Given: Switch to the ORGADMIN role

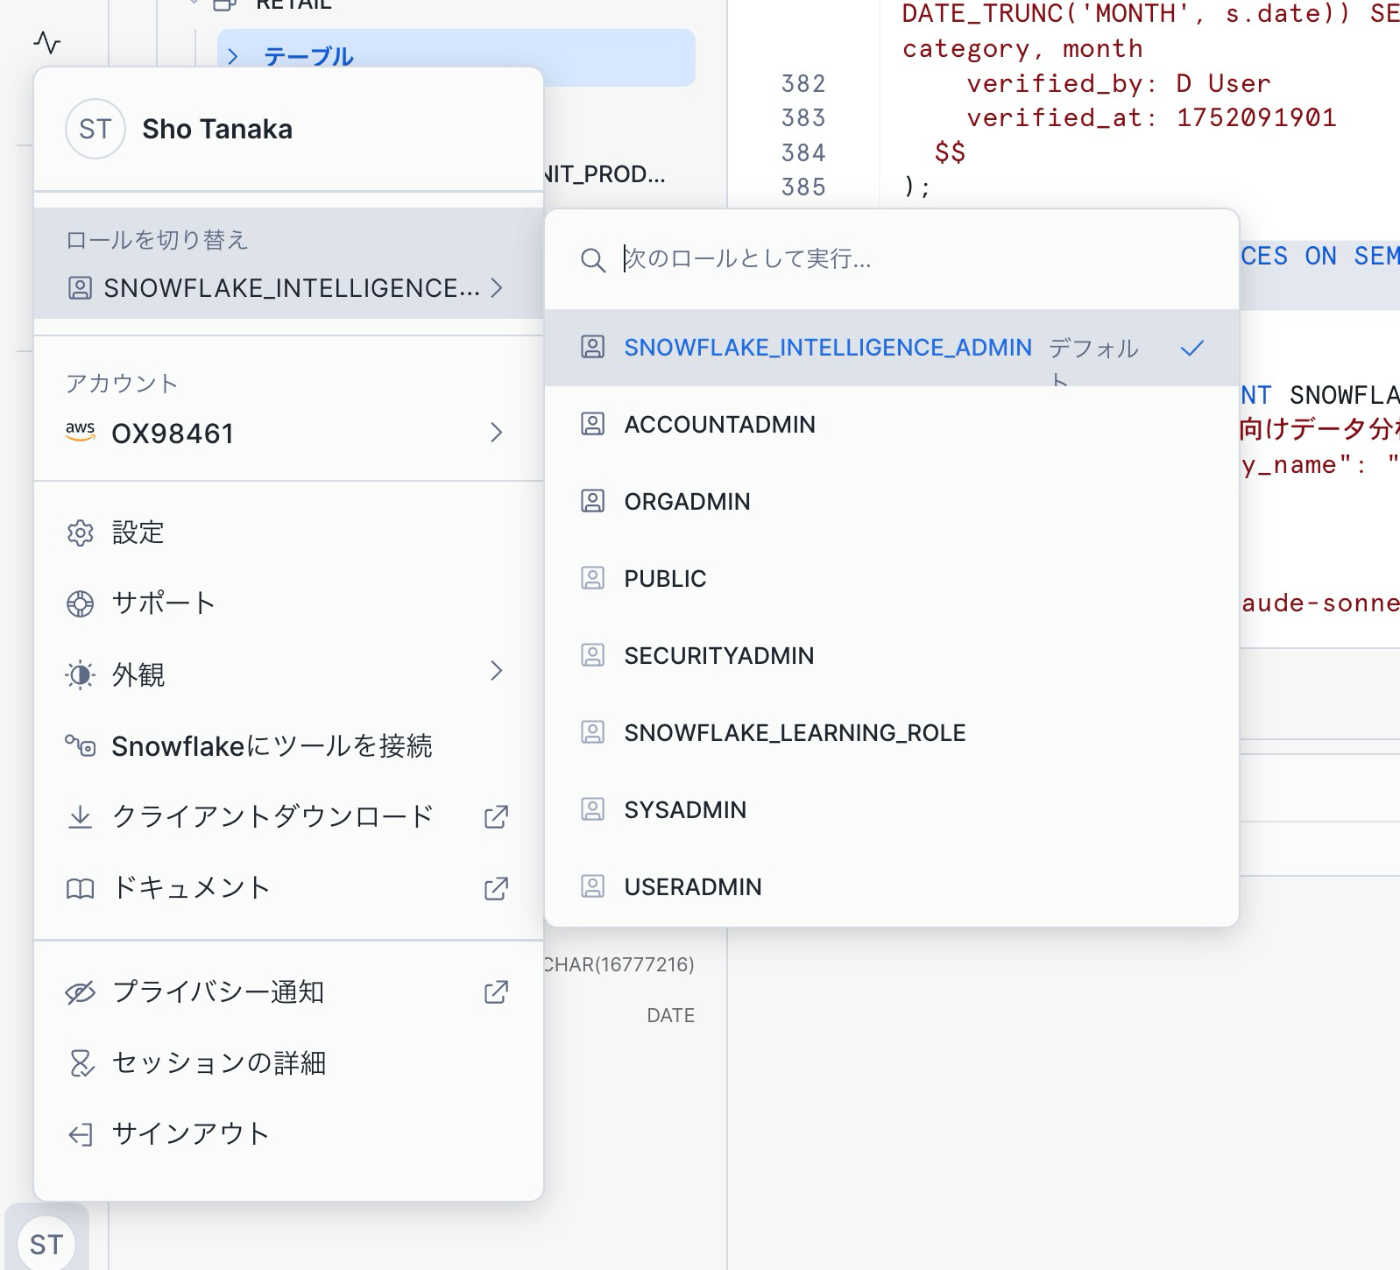Looking at the screenshot, I should point(891,501).
